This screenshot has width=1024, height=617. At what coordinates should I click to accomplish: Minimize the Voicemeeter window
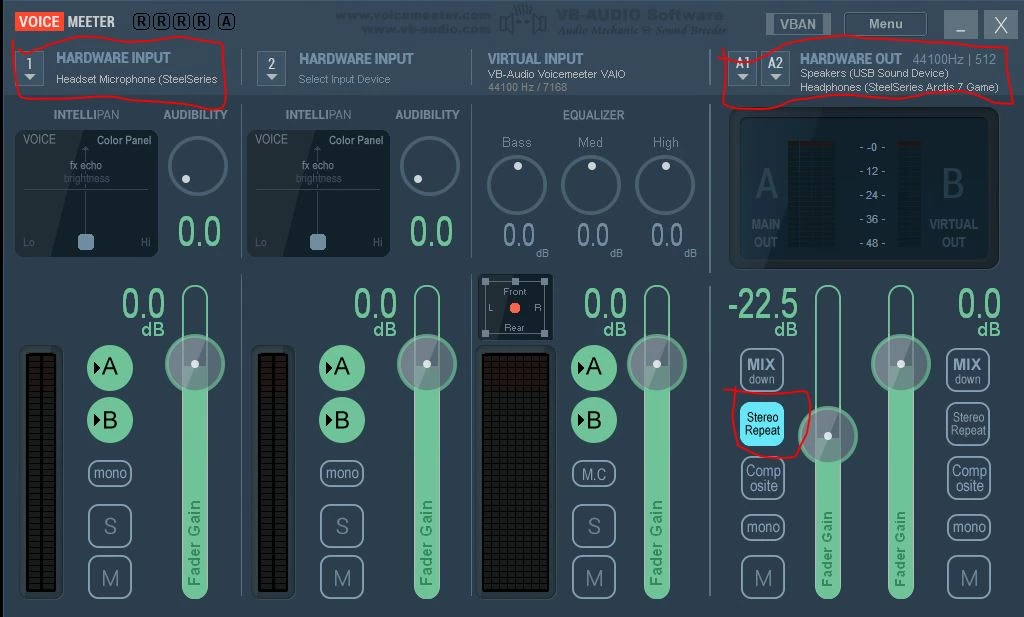[961, 25]
